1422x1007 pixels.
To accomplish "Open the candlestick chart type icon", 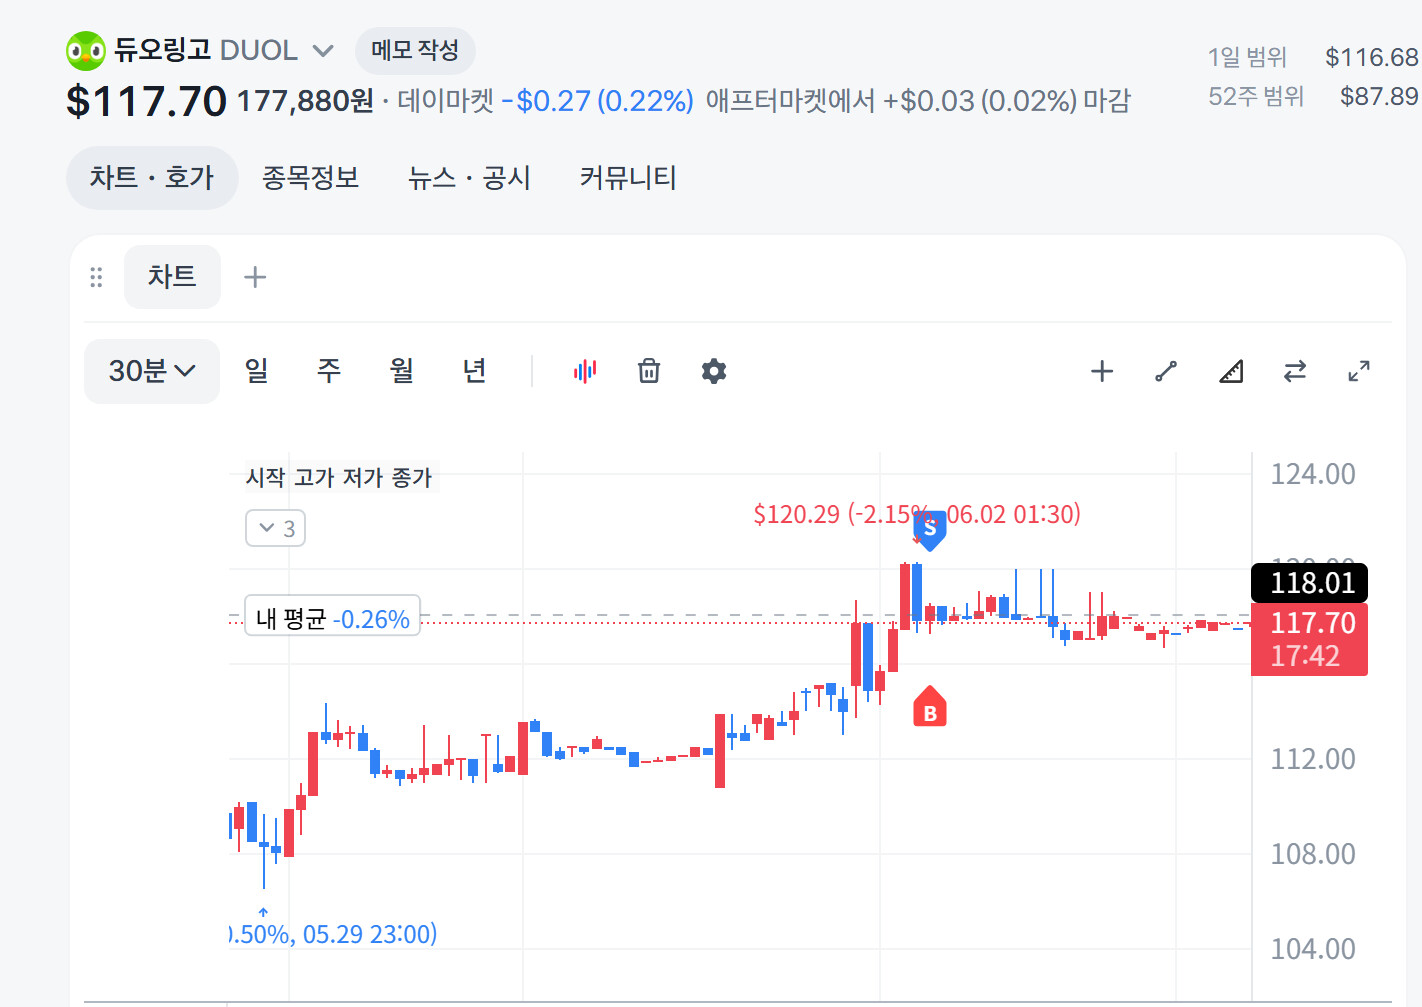I will [585, 371].
